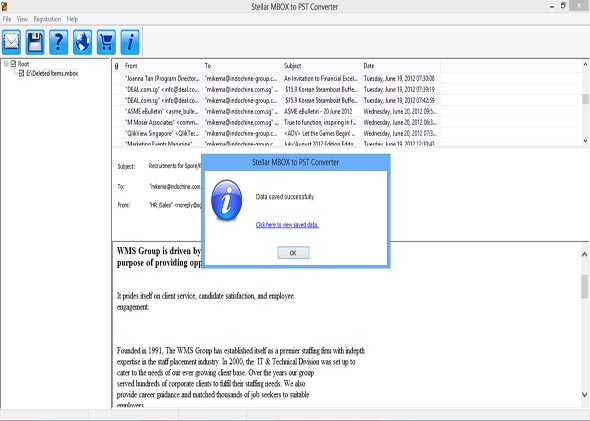Click the 'An Invitation to Financial Excel' subject
The height and width of the screenshot is (421, 590).
tap(321, 79)
